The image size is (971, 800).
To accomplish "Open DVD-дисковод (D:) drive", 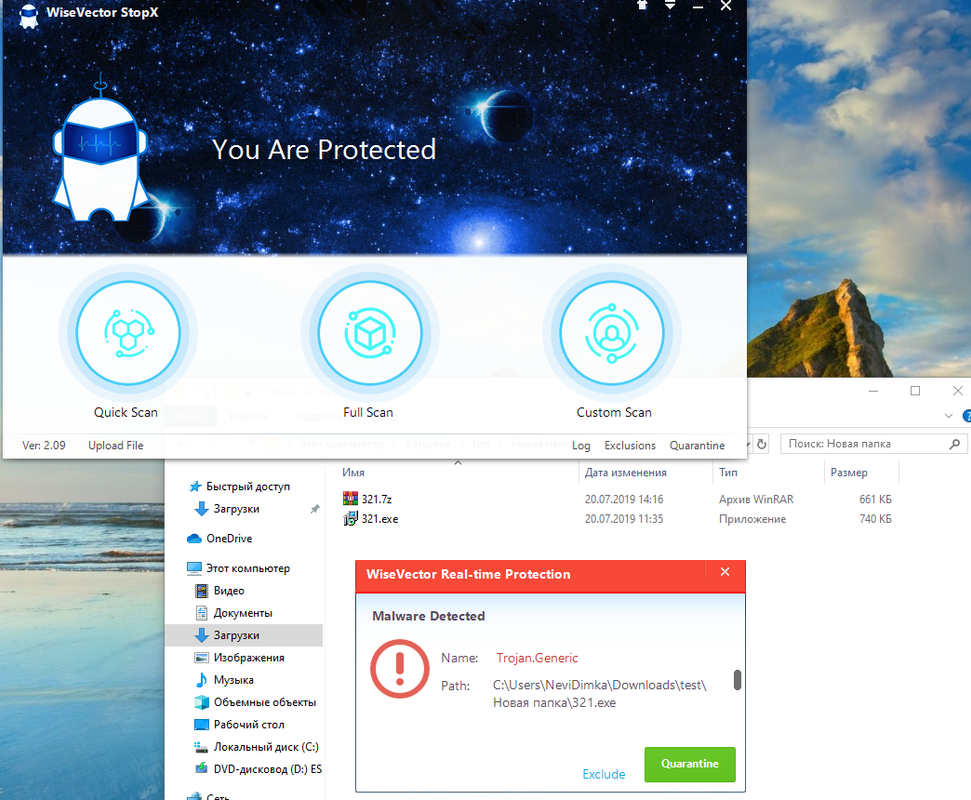I will point(267,769).
